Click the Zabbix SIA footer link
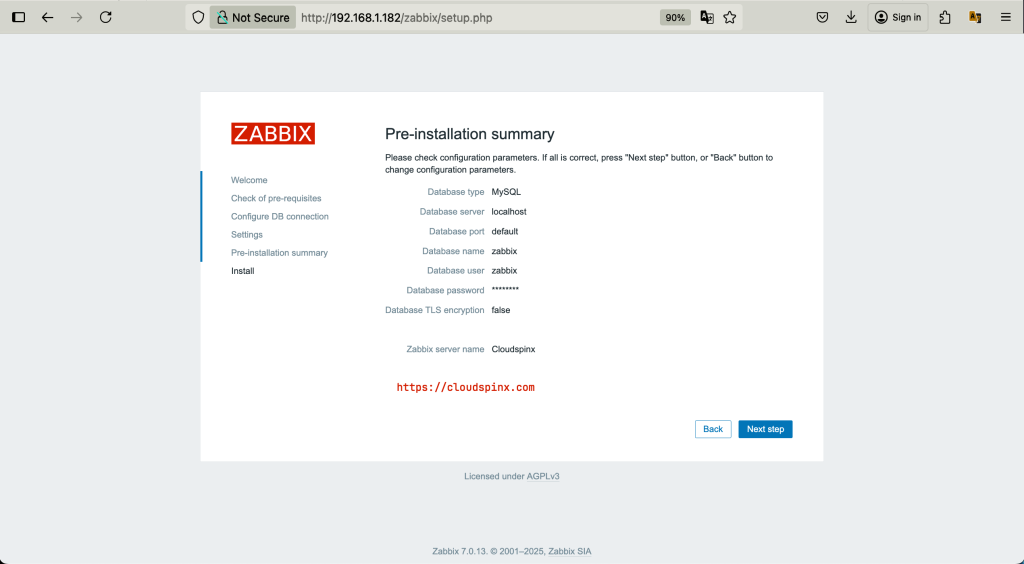 [x=569, y=551]
